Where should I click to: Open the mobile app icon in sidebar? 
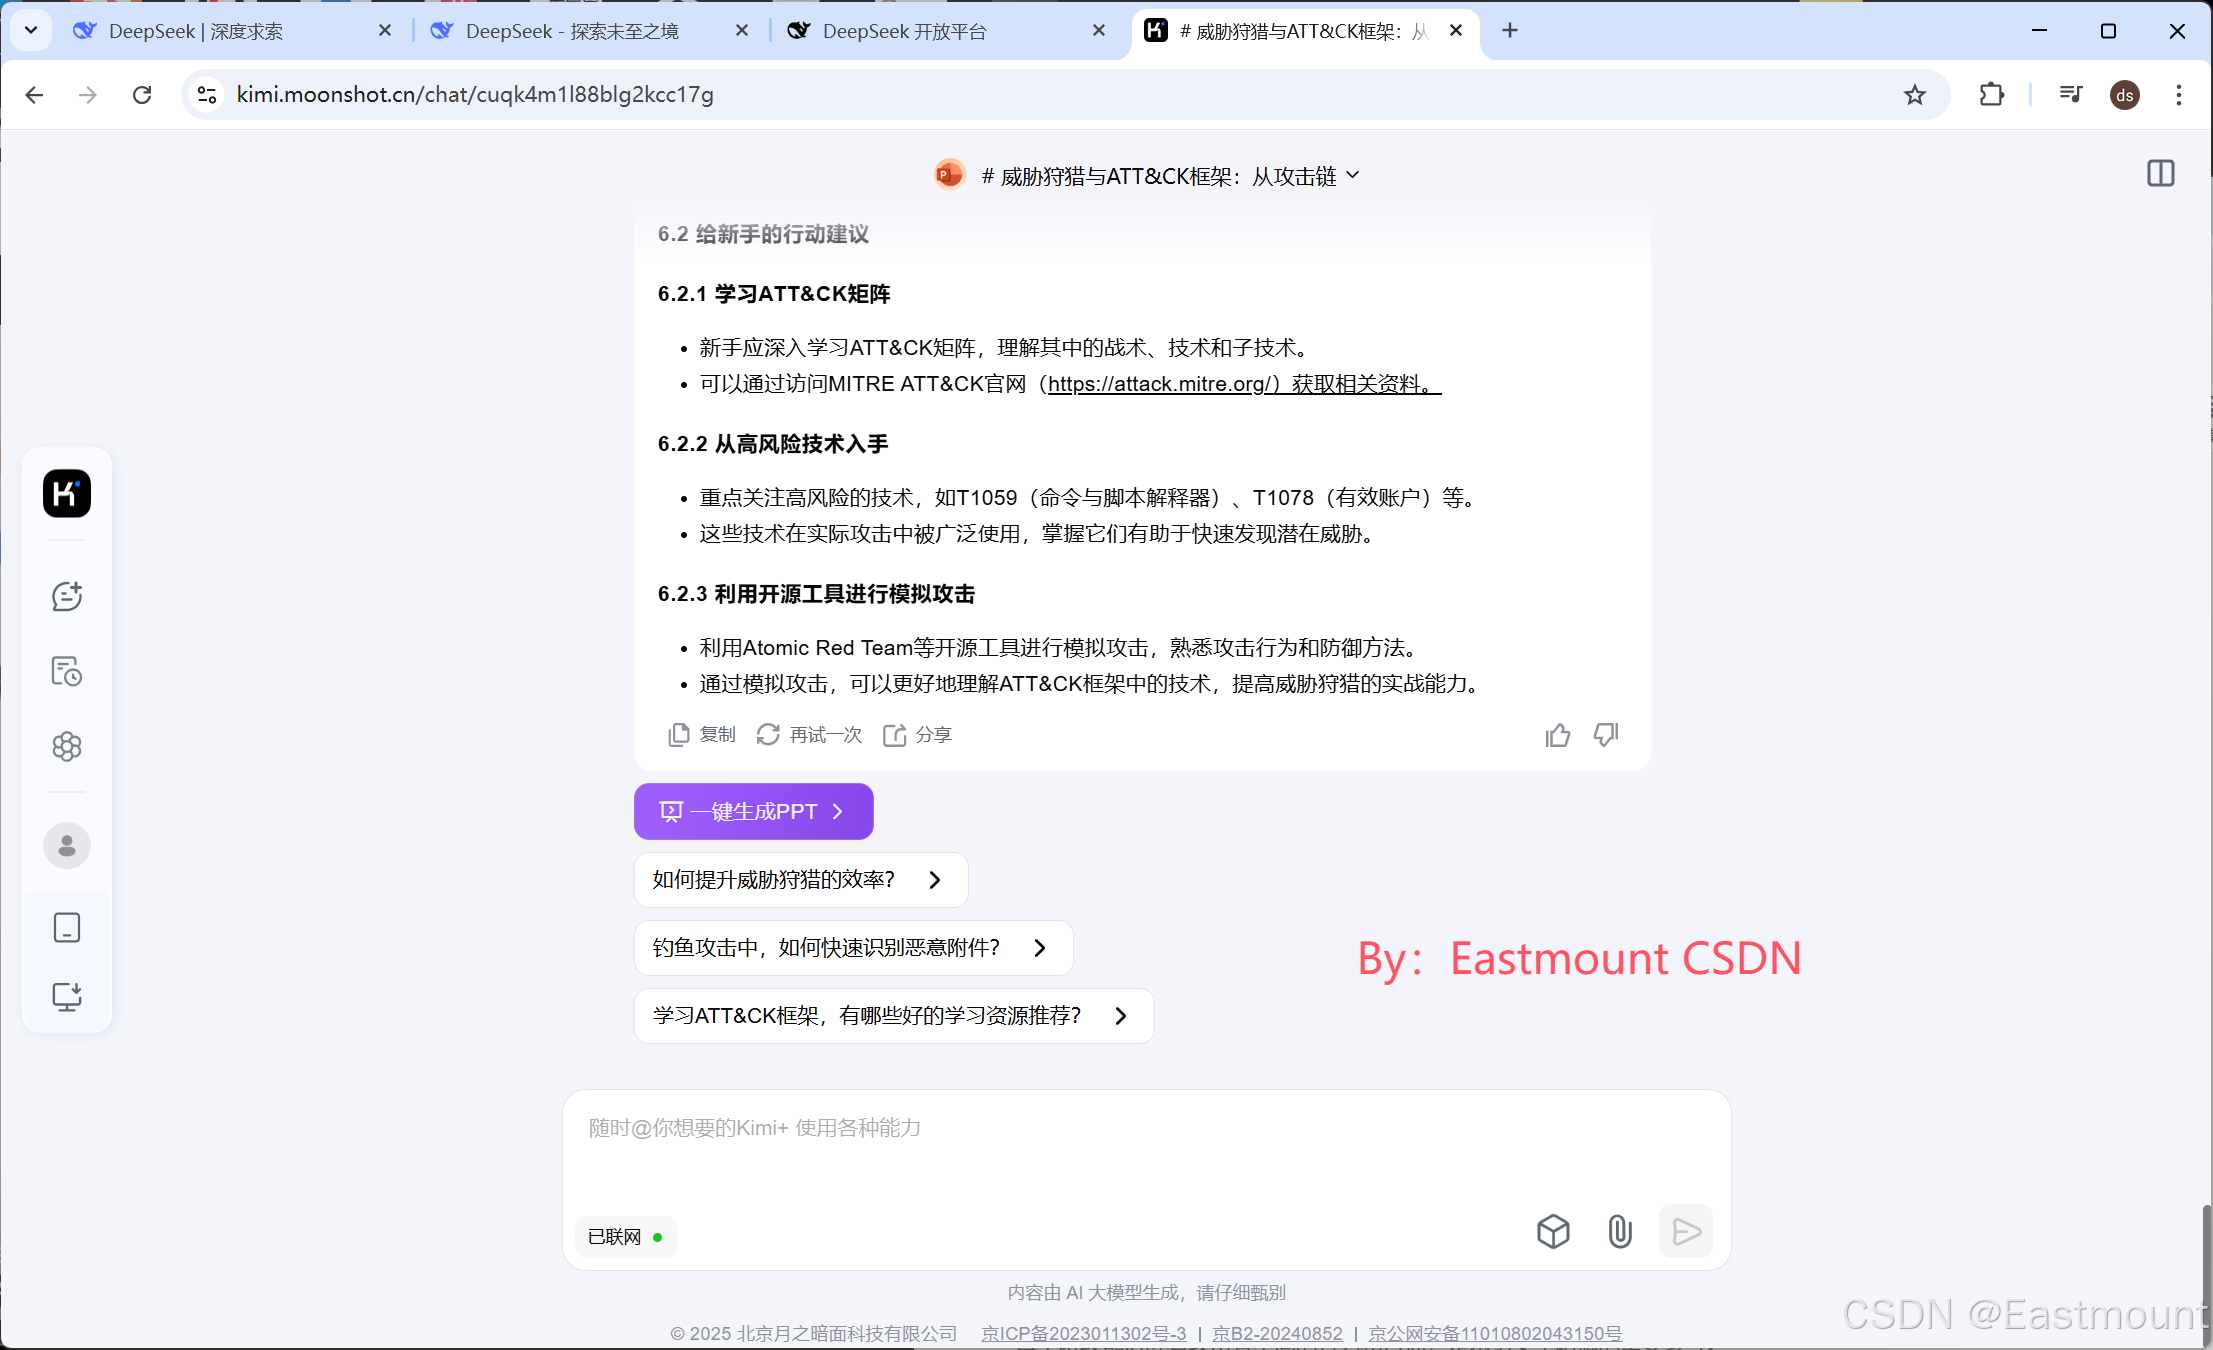coord(67,927)
